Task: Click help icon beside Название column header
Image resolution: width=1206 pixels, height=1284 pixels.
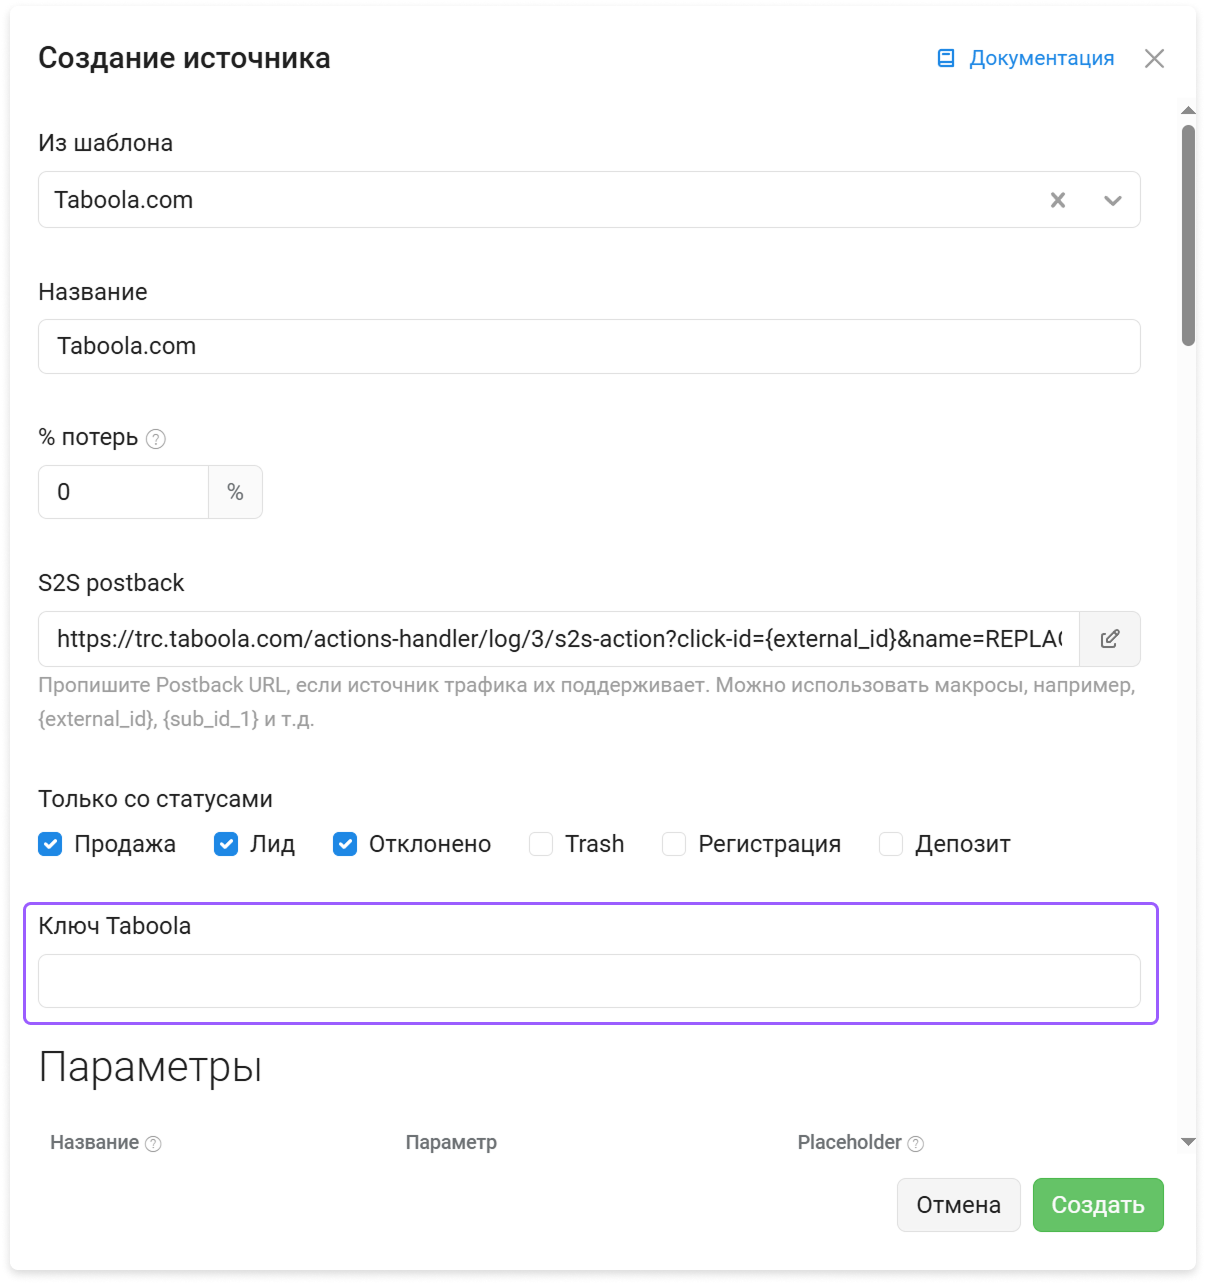Action: (x=153, y=1144)
